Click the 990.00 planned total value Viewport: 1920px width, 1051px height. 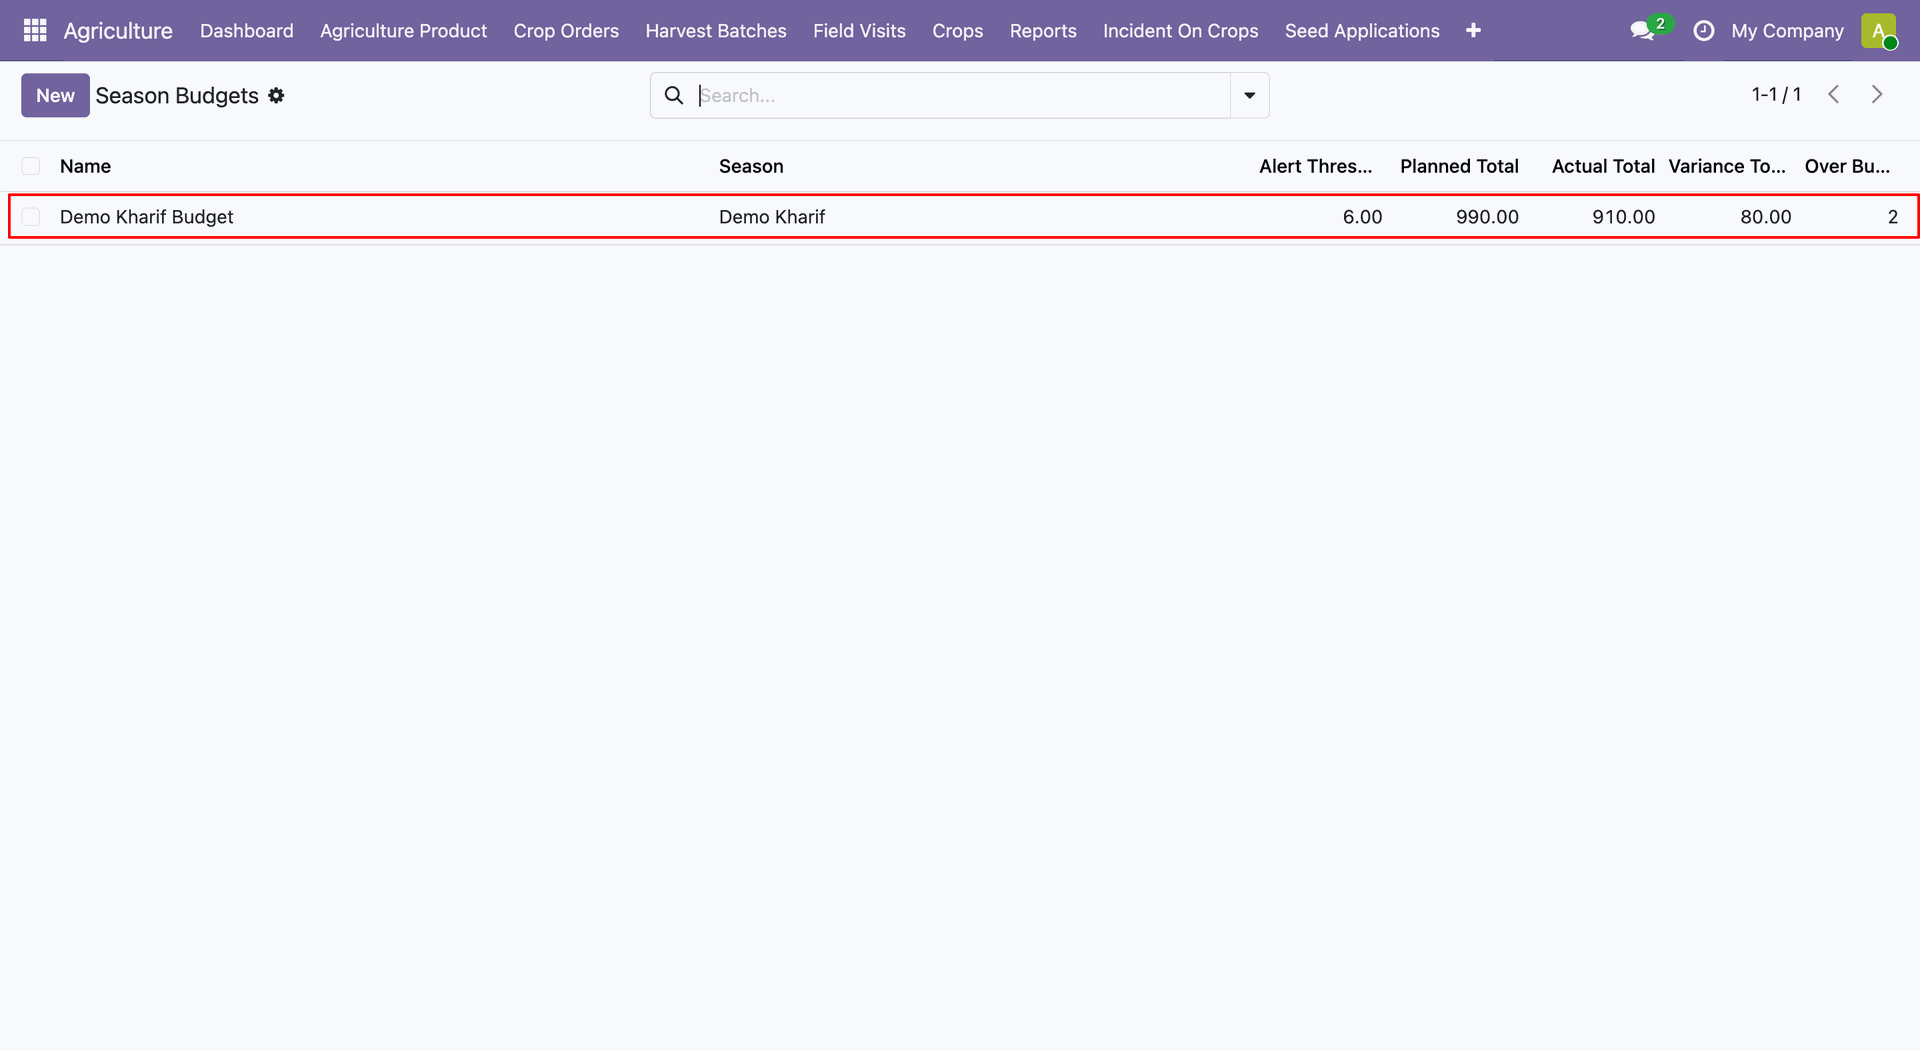coord(1487,217)
